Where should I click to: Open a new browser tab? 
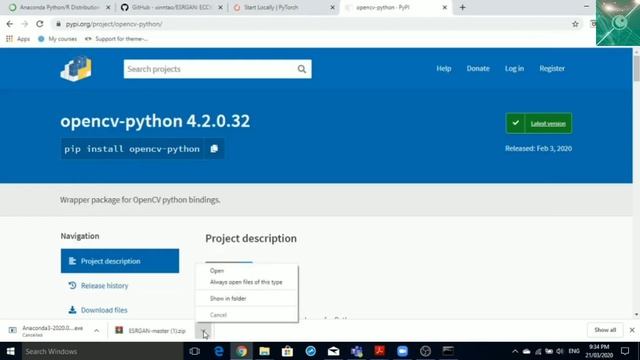[x=462, y=7]
